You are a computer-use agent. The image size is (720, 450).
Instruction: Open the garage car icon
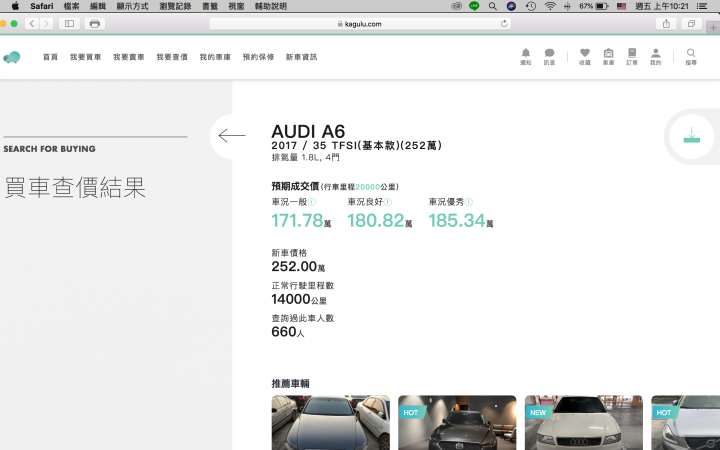point(608,56)
